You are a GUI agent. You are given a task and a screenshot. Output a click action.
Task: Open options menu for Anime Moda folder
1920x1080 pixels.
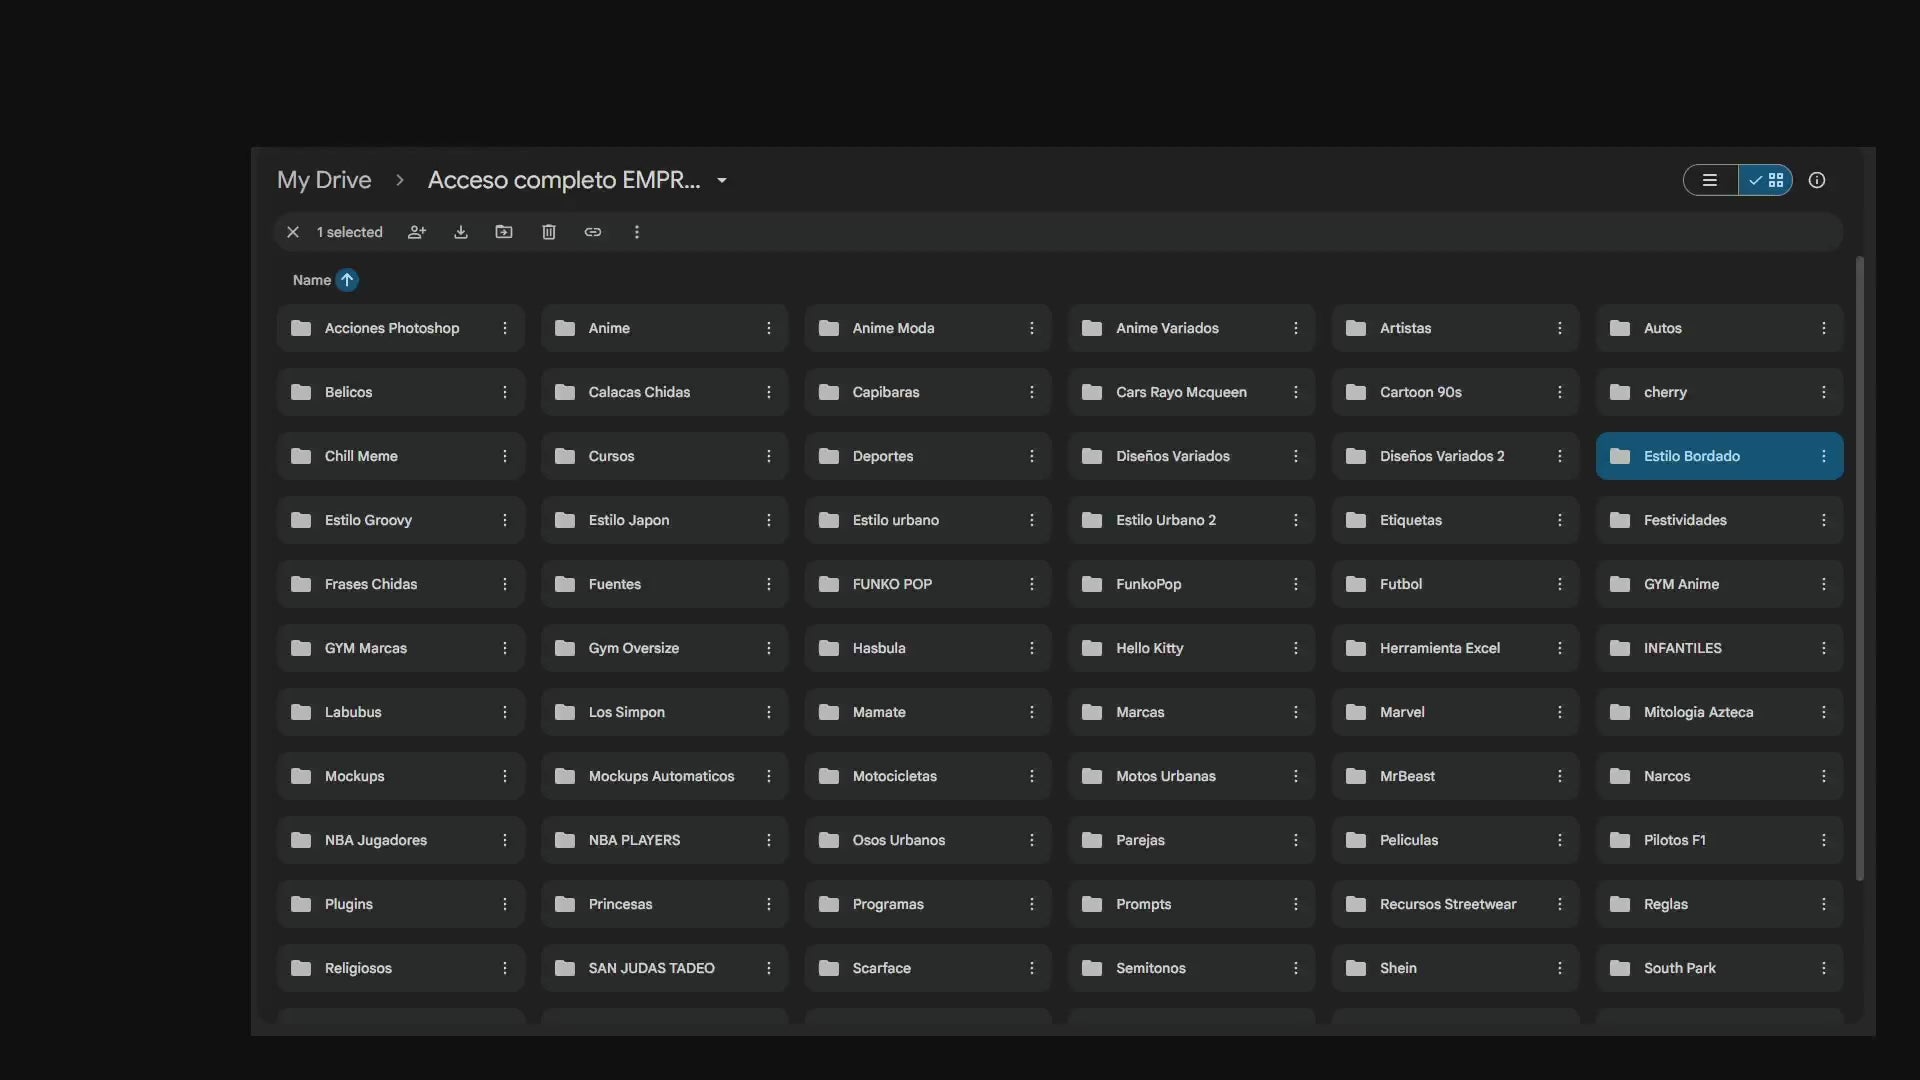pyautogui.click(x=1032, y=328)
